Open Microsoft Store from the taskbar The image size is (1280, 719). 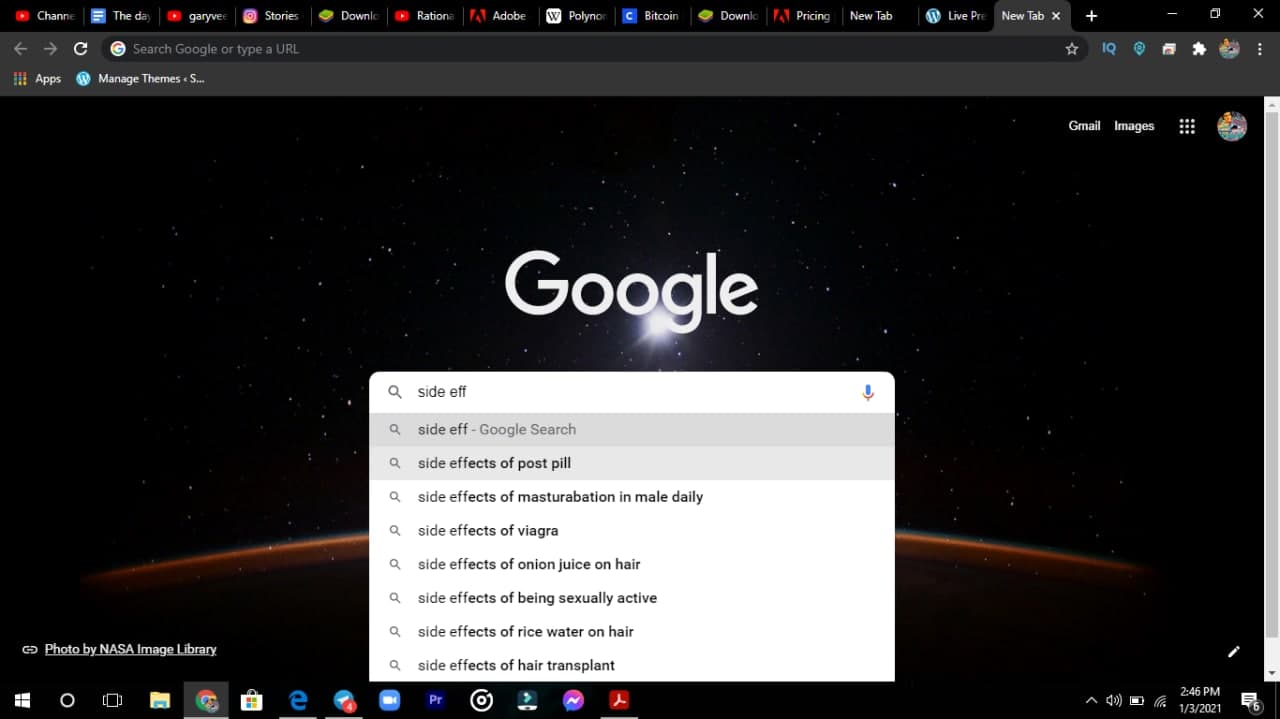252,700
